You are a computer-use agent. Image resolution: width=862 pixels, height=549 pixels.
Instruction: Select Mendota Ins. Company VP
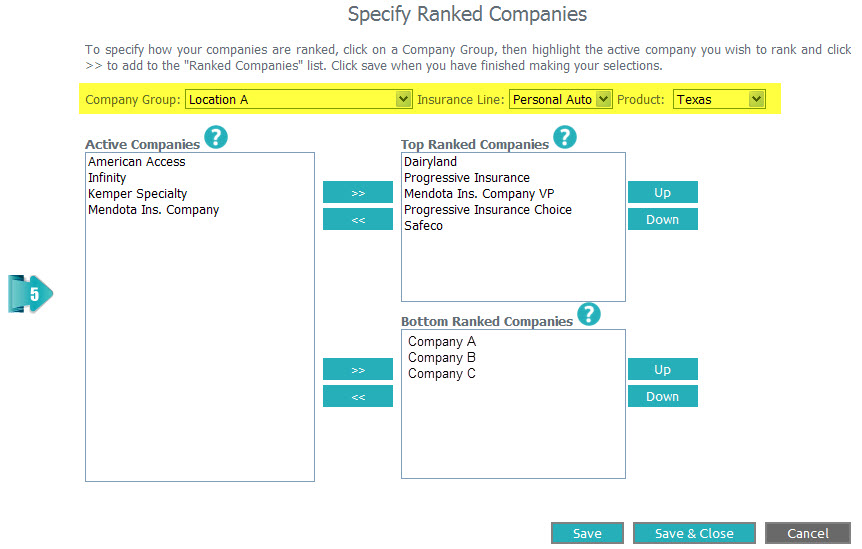[479, 193]
